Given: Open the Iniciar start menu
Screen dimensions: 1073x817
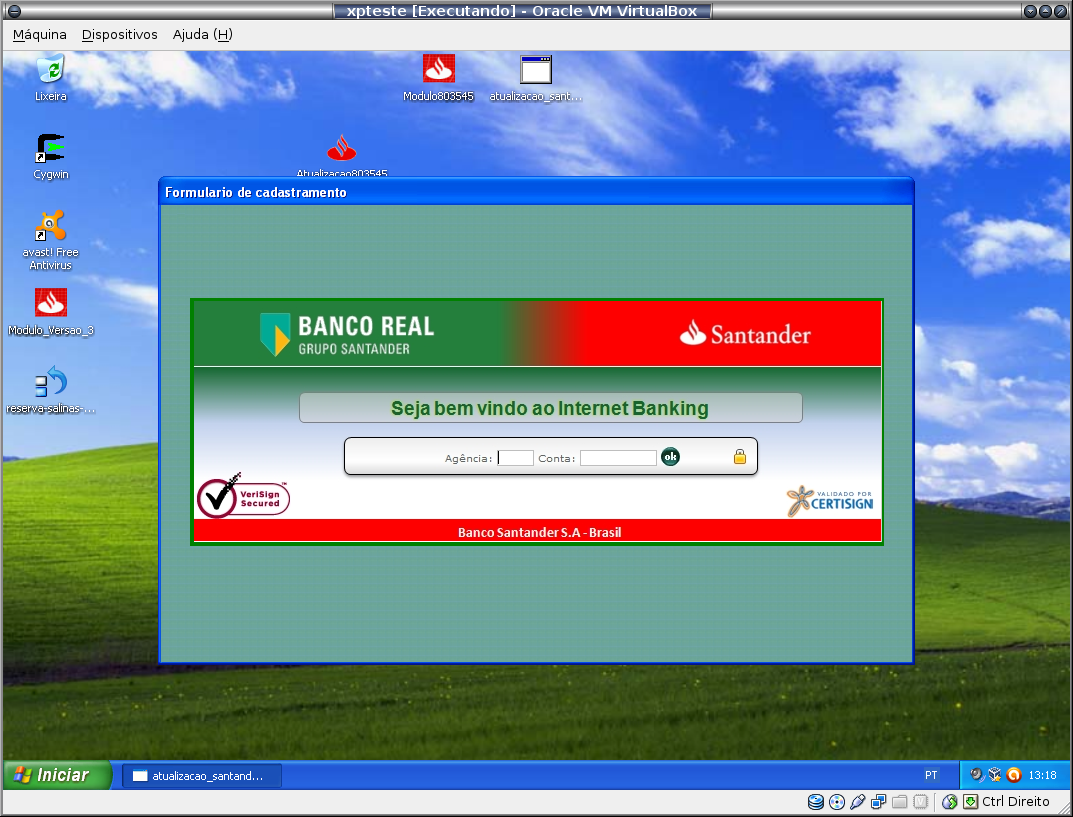Looking at the screenshot, I should pyautogui.click(x=57, y=775).
